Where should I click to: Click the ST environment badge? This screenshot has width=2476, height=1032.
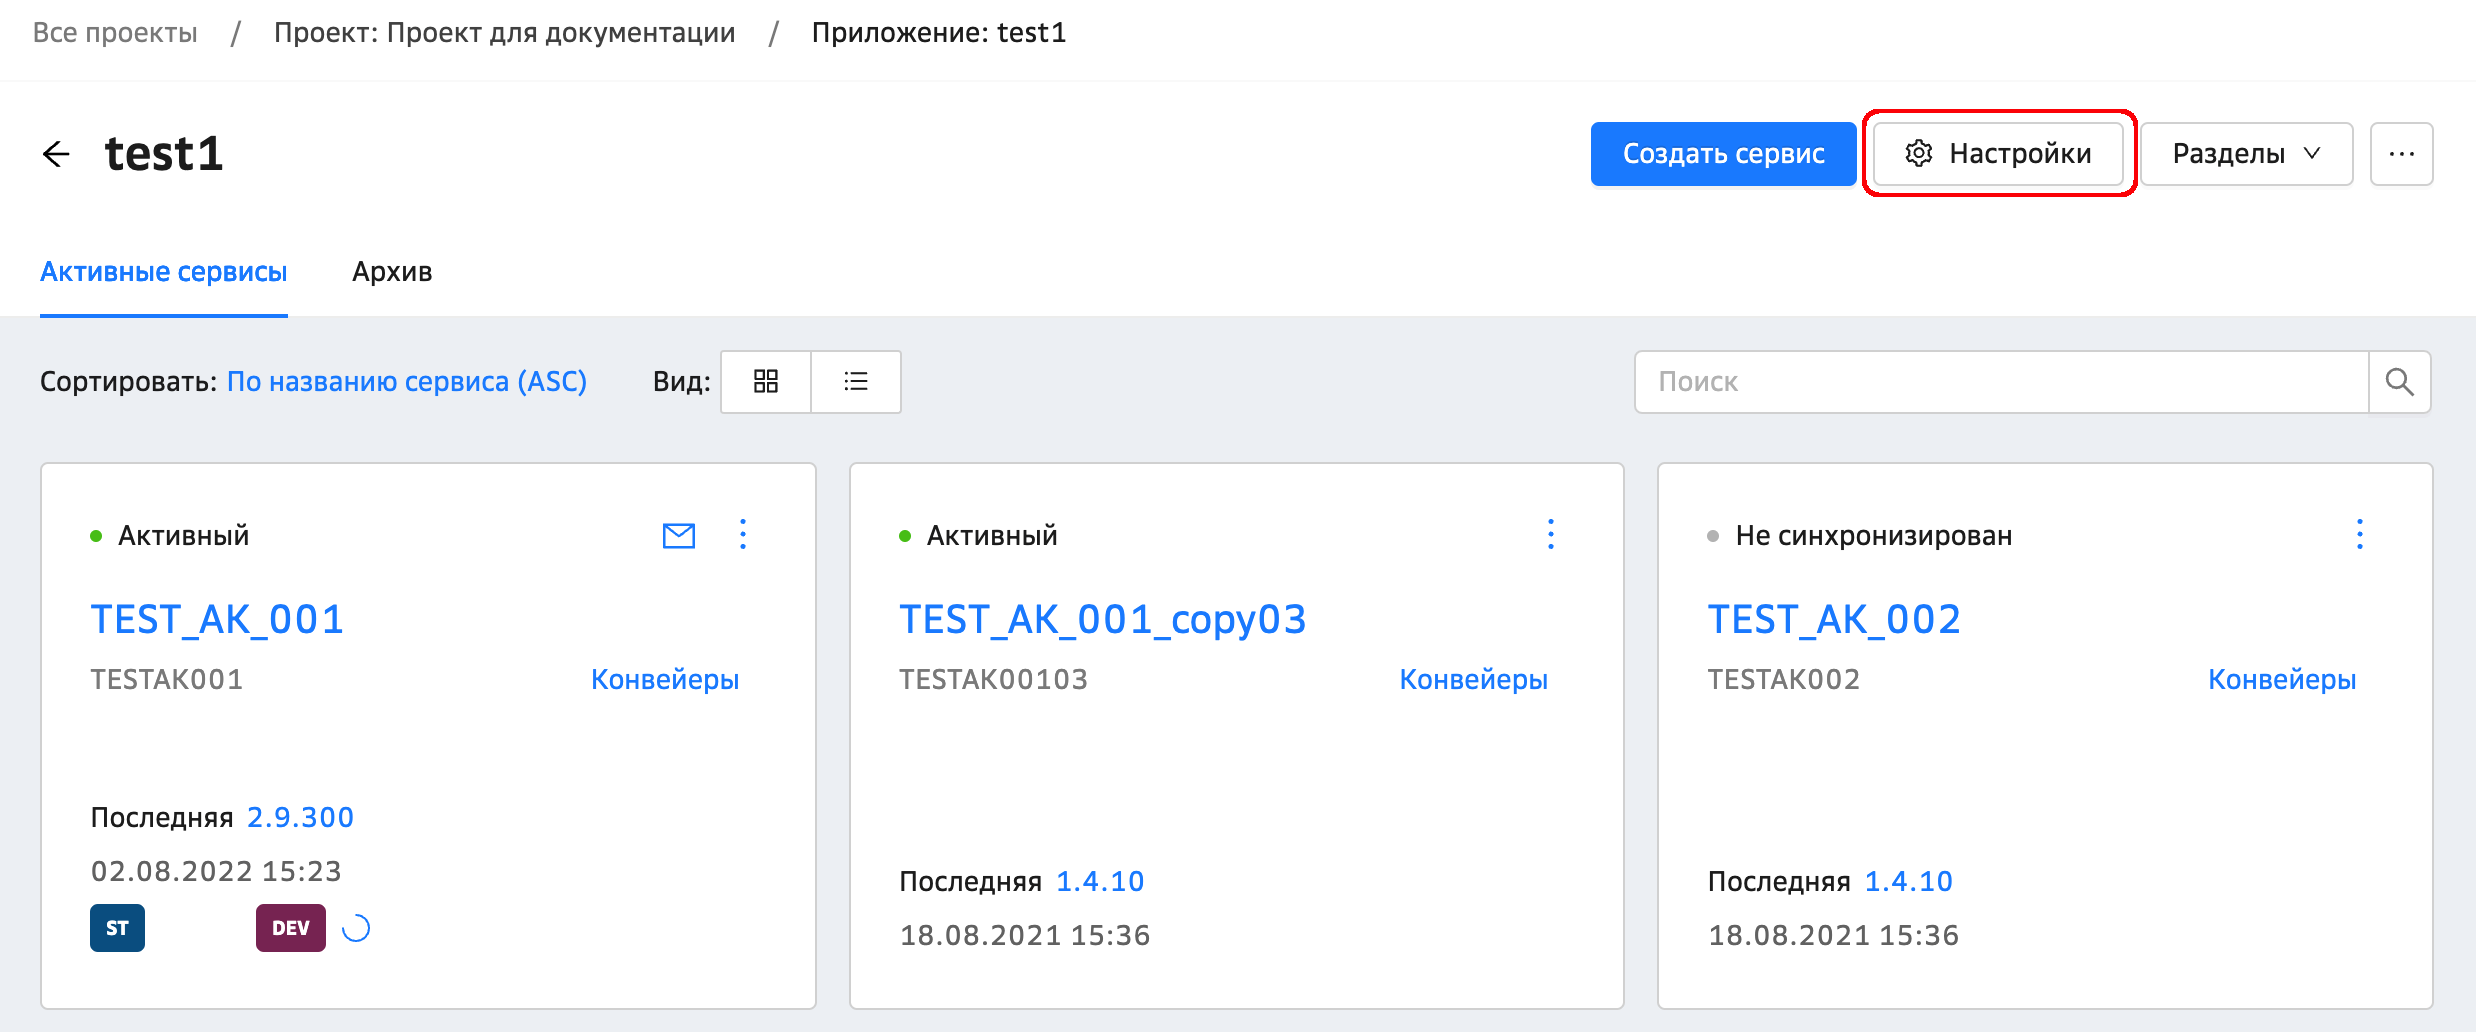pos(117,928)
